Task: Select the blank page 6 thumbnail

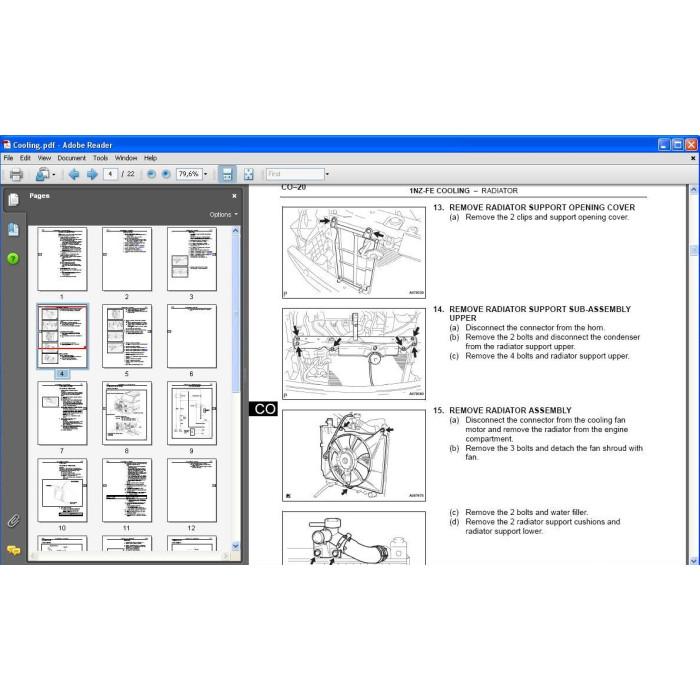Action: (x=192, y=336)
